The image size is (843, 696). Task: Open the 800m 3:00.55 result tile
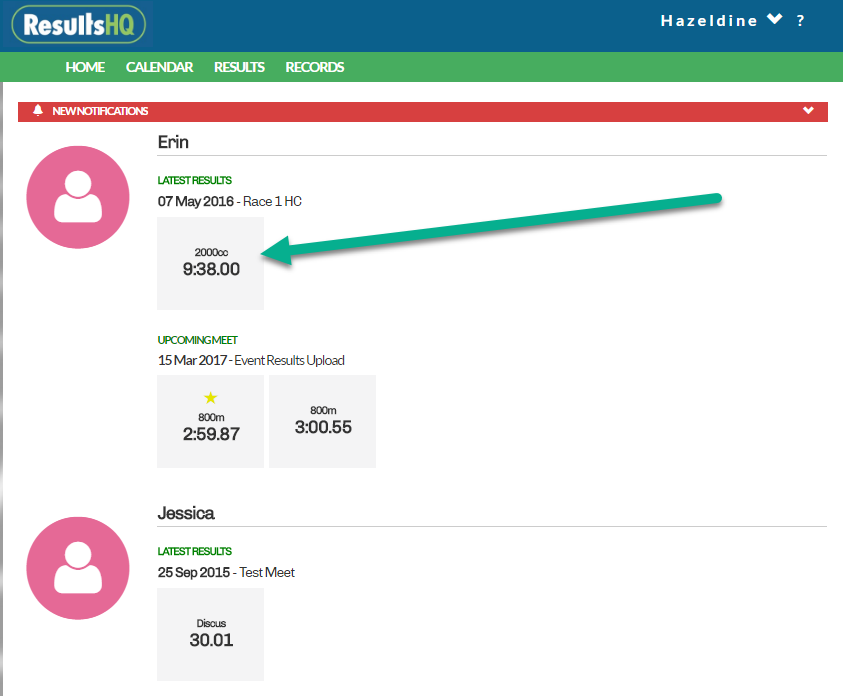point(323,421)
